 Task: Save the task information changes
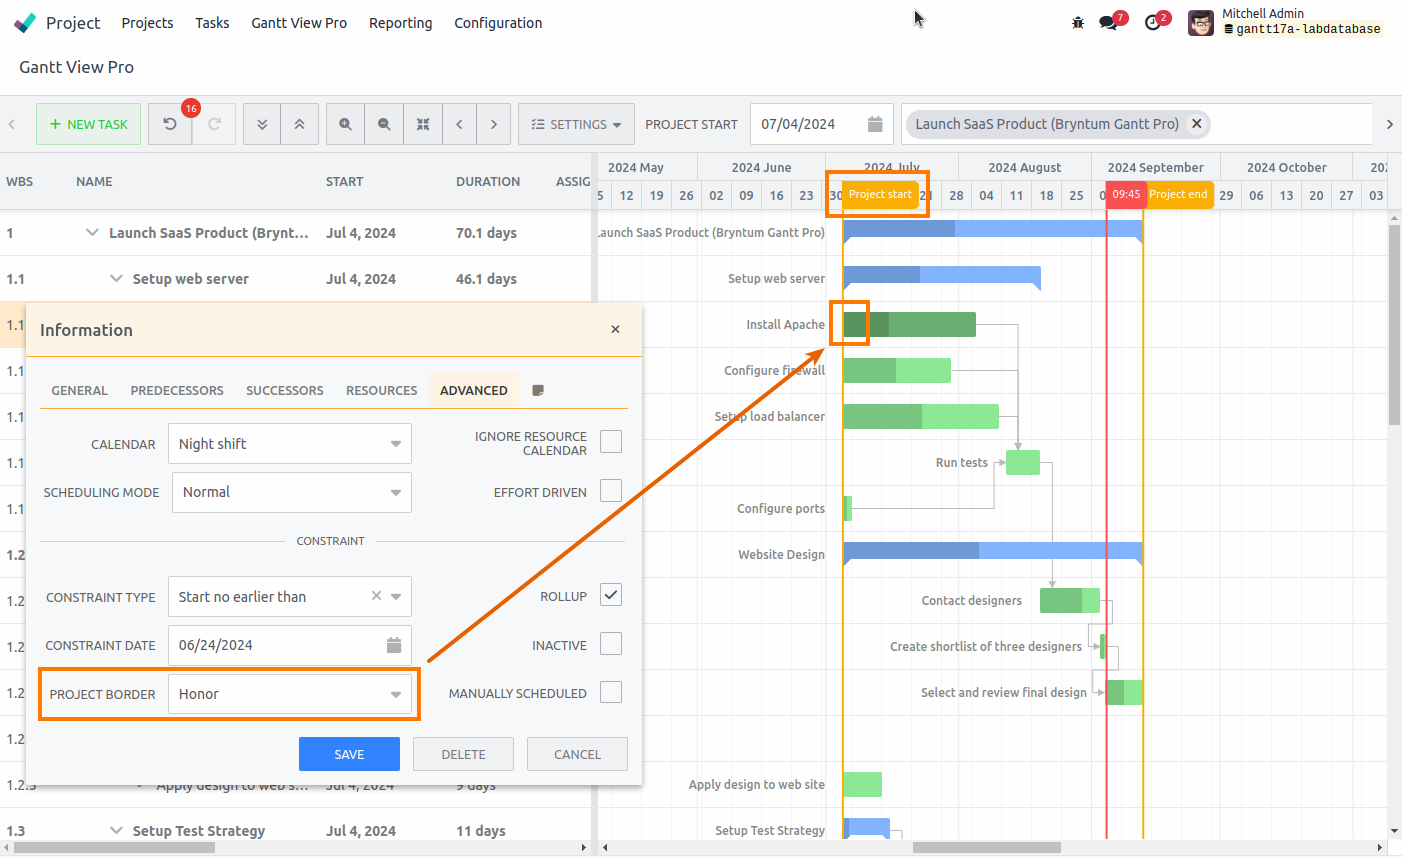348,754
